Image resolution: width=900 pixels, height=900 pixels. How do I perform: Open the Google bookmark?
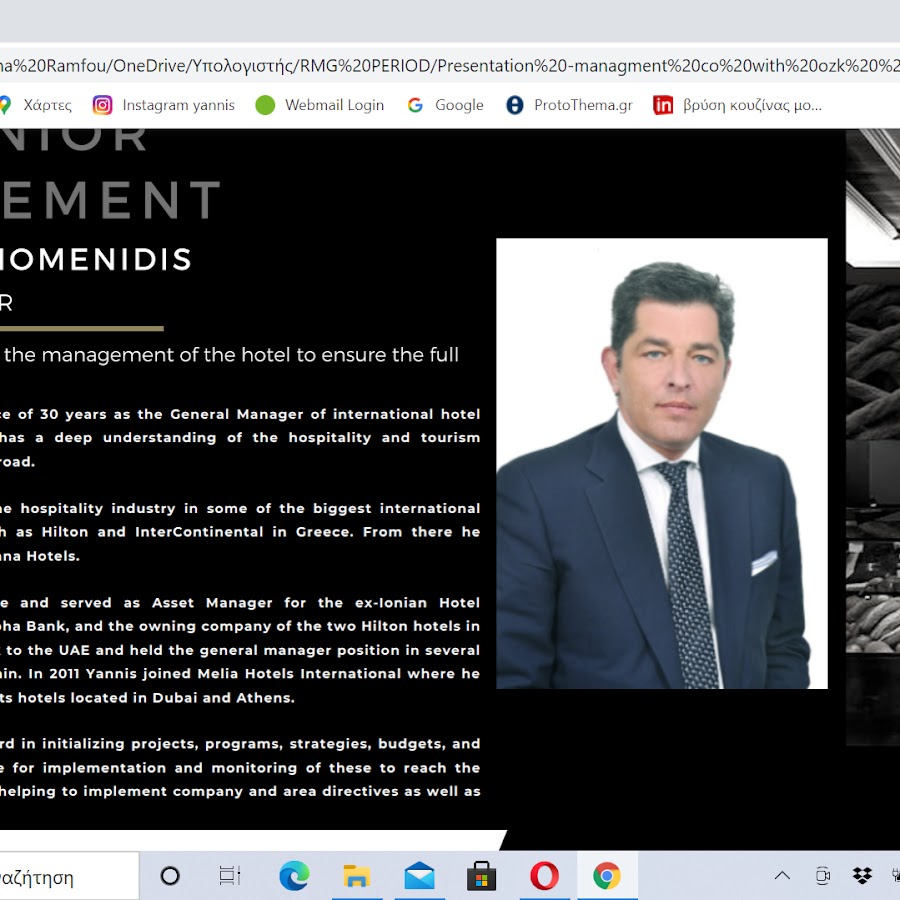pos(445,105)
